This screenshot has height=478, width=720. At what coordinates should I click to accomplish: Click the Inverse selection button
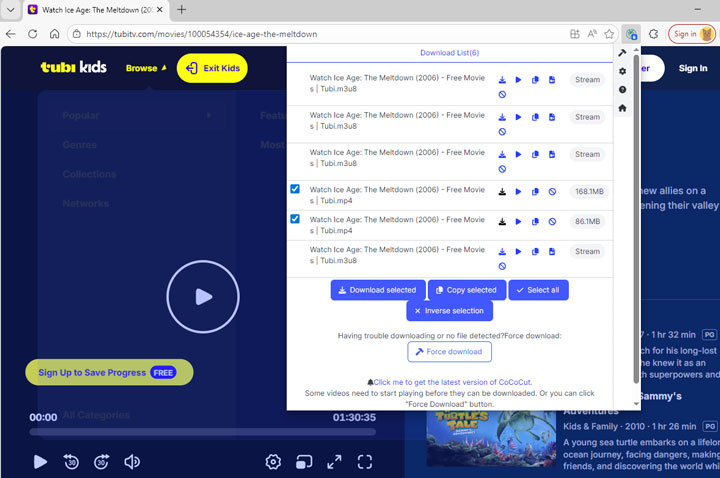[450, 311]
